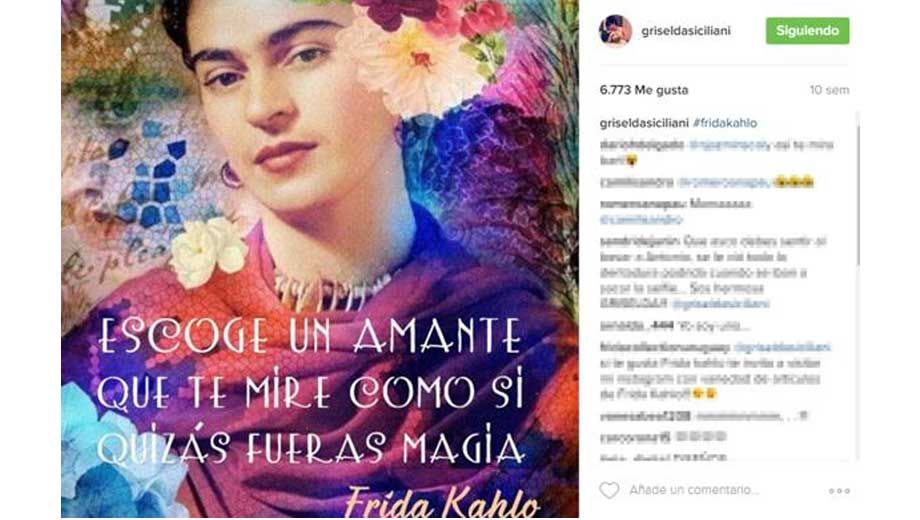This screenshot has width=920, height=520.
Task: Click the Frida Kahlo post image
Action: (x=320, y=259)
